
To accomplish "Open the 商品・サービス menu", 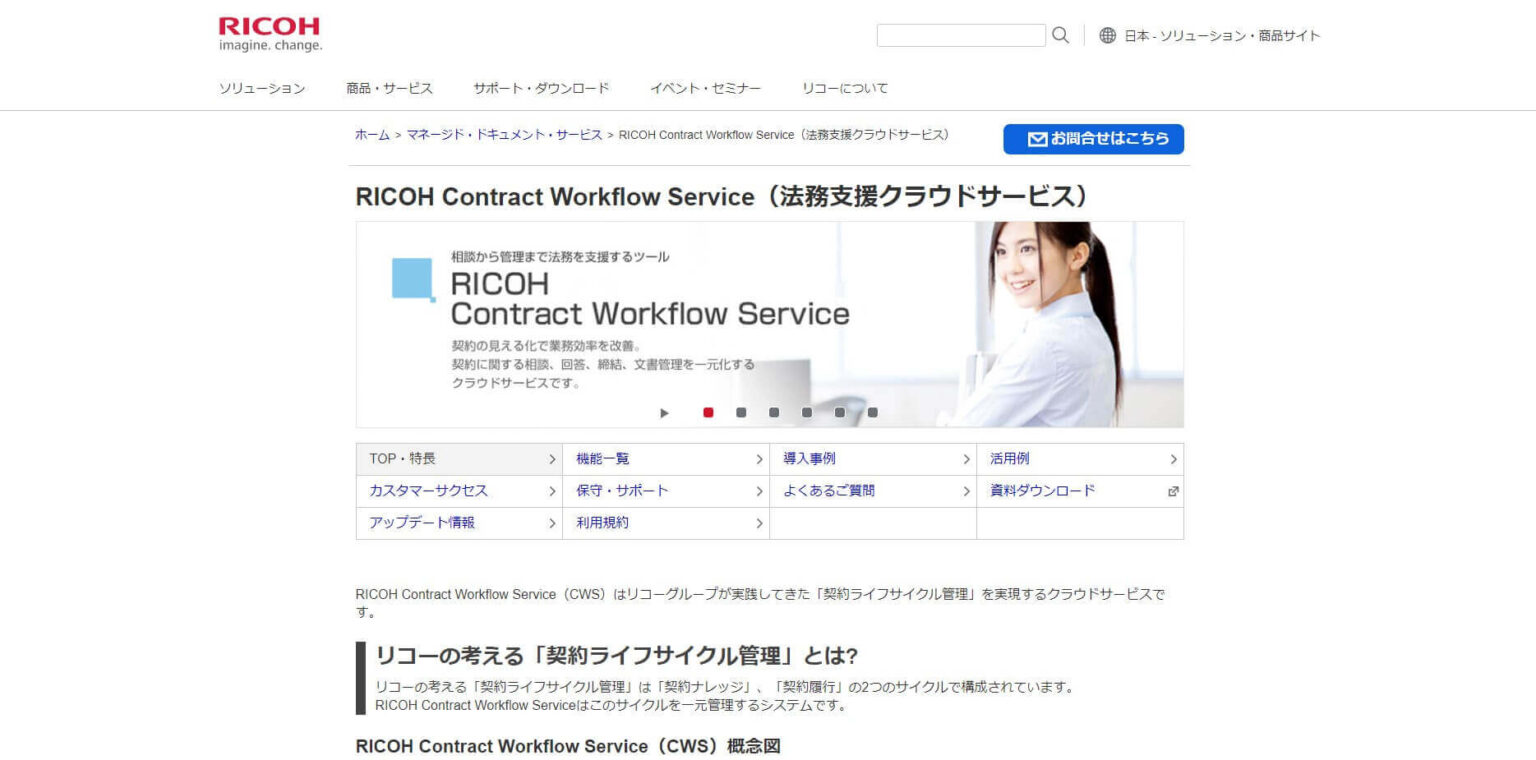I will (389, 88).
